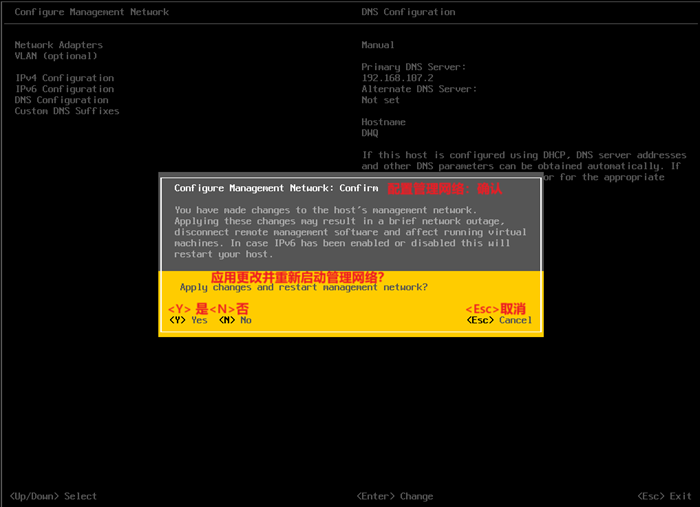This screenshot has height=507, width=700.
Task: Click the dialog title "Configure Management Network: Confirm"
Action: pyautogui.click(x=276, y=188)
